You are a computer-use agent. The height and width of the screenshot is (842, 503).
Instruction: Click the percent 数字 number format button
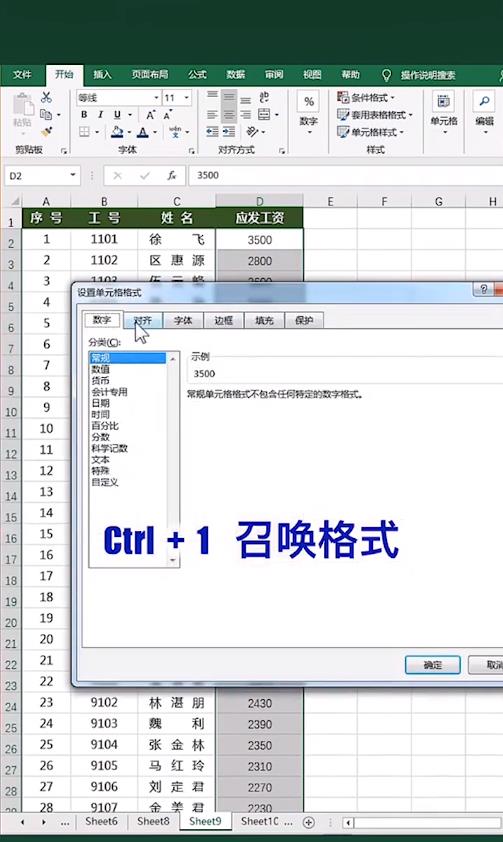[x=309, y=112]
